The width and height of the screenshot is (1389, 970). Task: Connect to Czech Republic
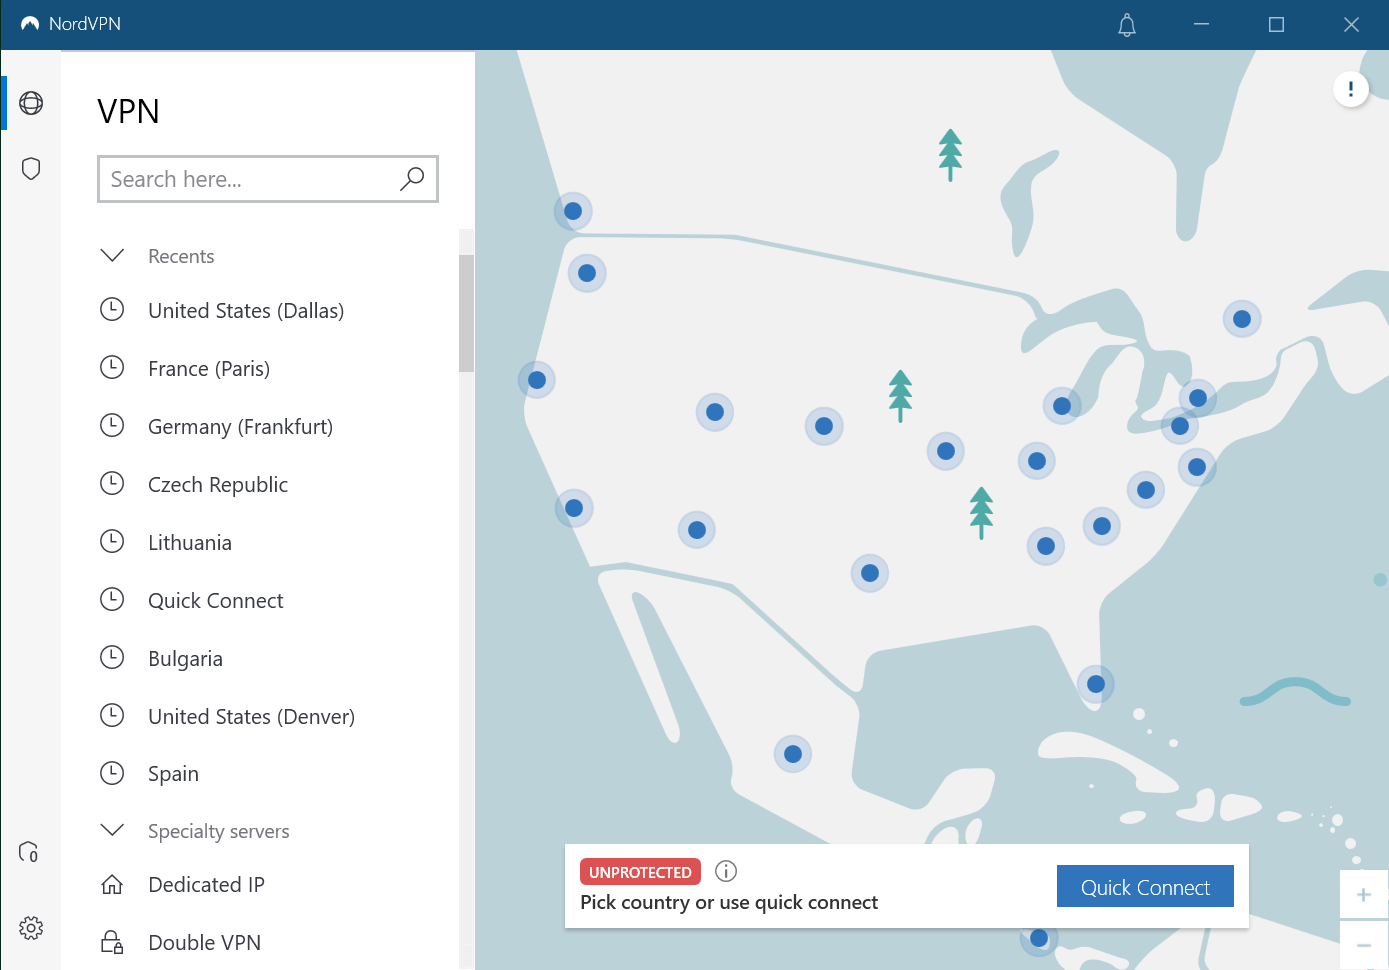[218, 485]
